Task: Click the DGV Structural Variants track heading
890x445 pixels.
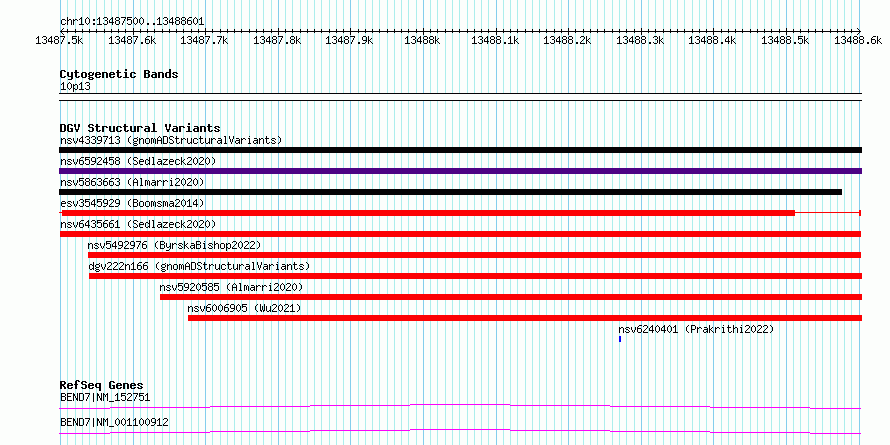Action: click(140, 128)
